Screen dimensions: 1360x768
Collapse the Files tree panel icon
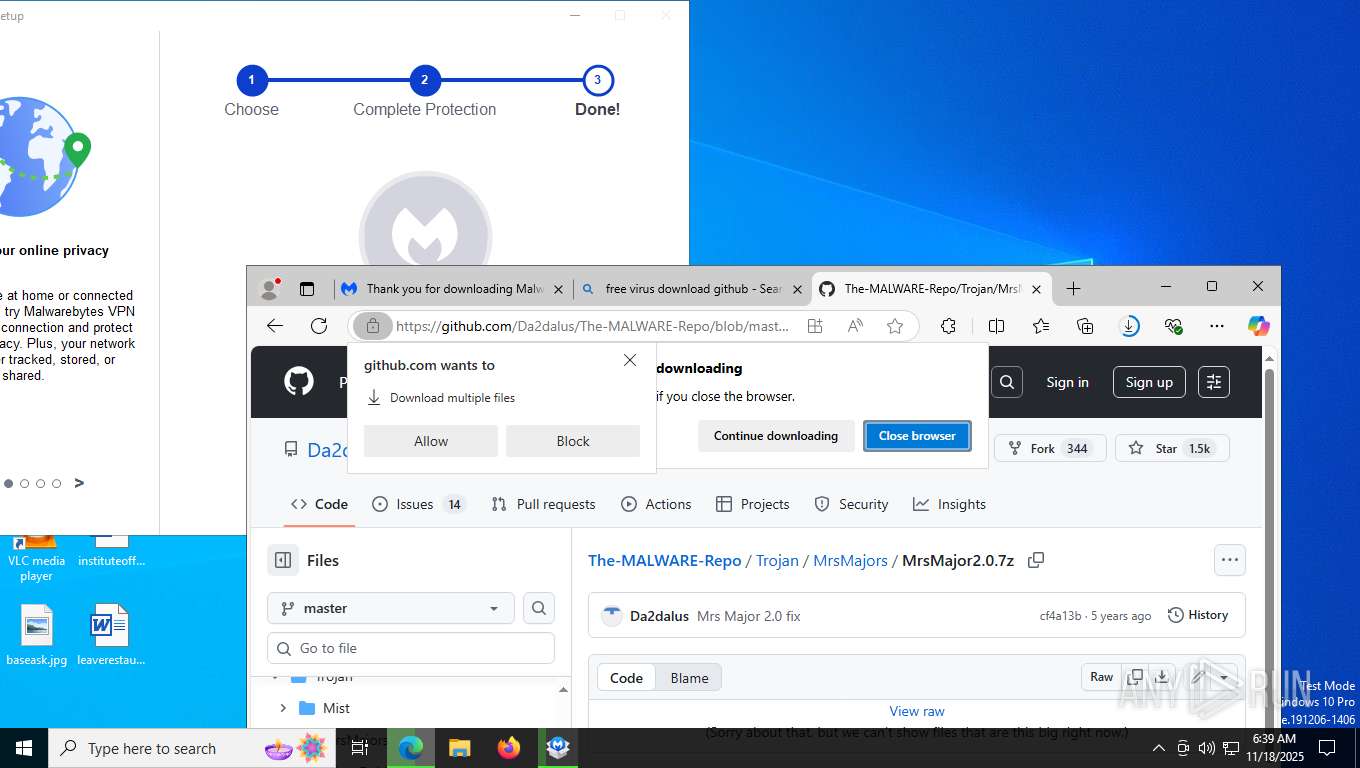pyautogui.click(x=283, y=561)
